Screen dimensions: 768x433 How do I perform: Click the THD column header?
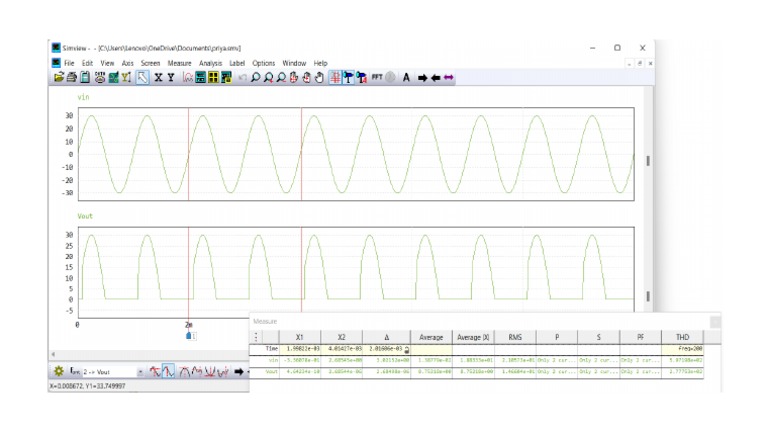682,337
